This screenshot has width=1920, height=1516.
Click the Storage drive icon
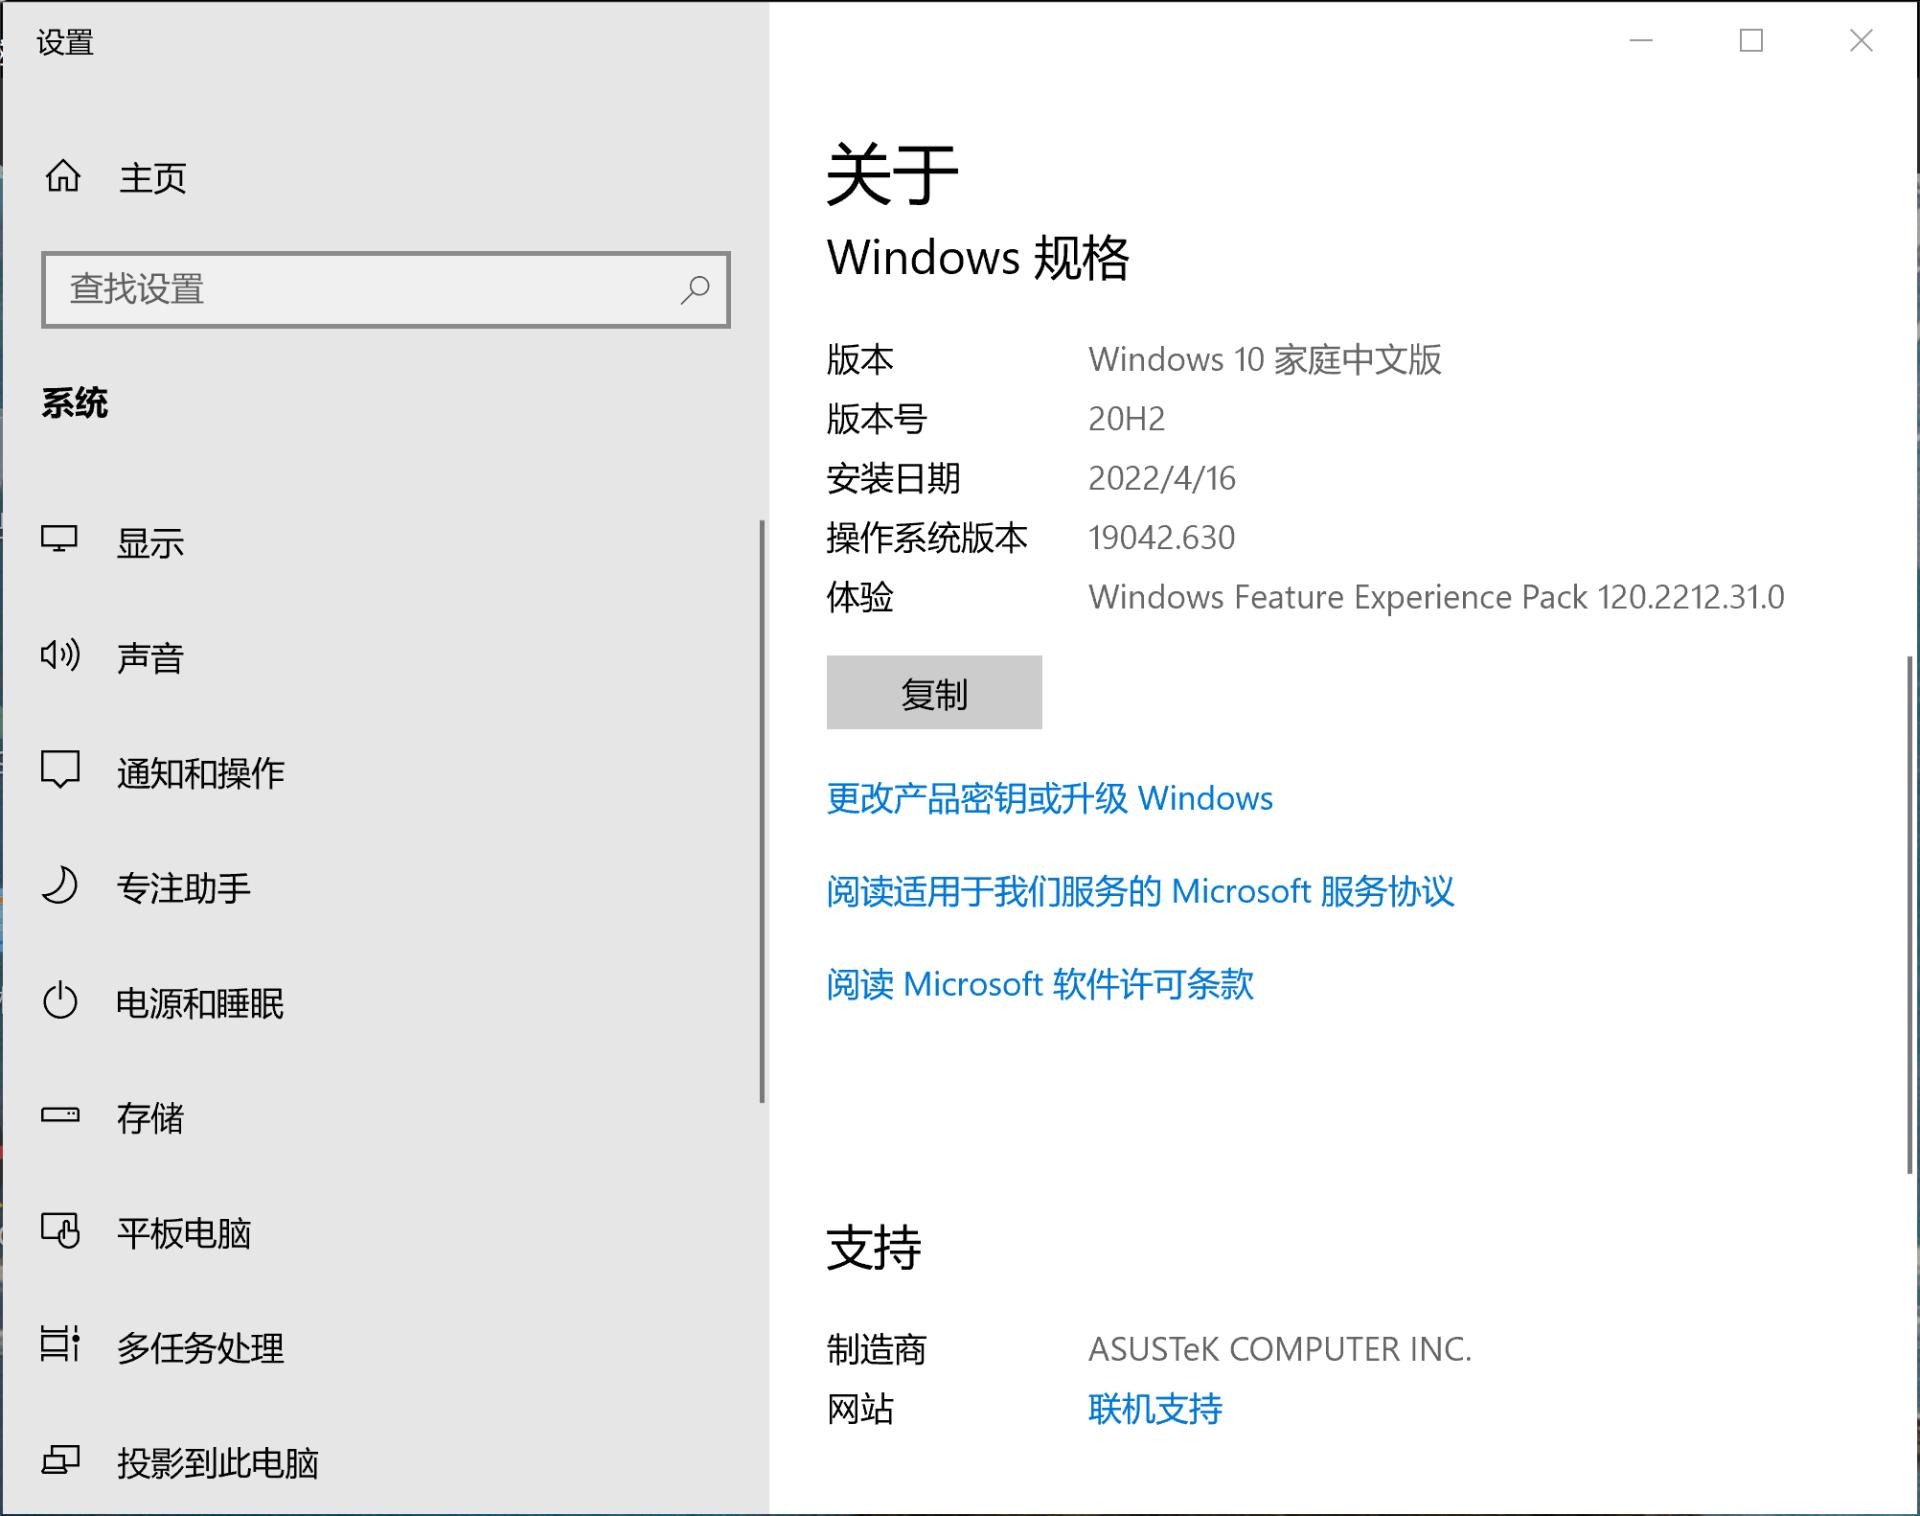tap(60, 1115)
